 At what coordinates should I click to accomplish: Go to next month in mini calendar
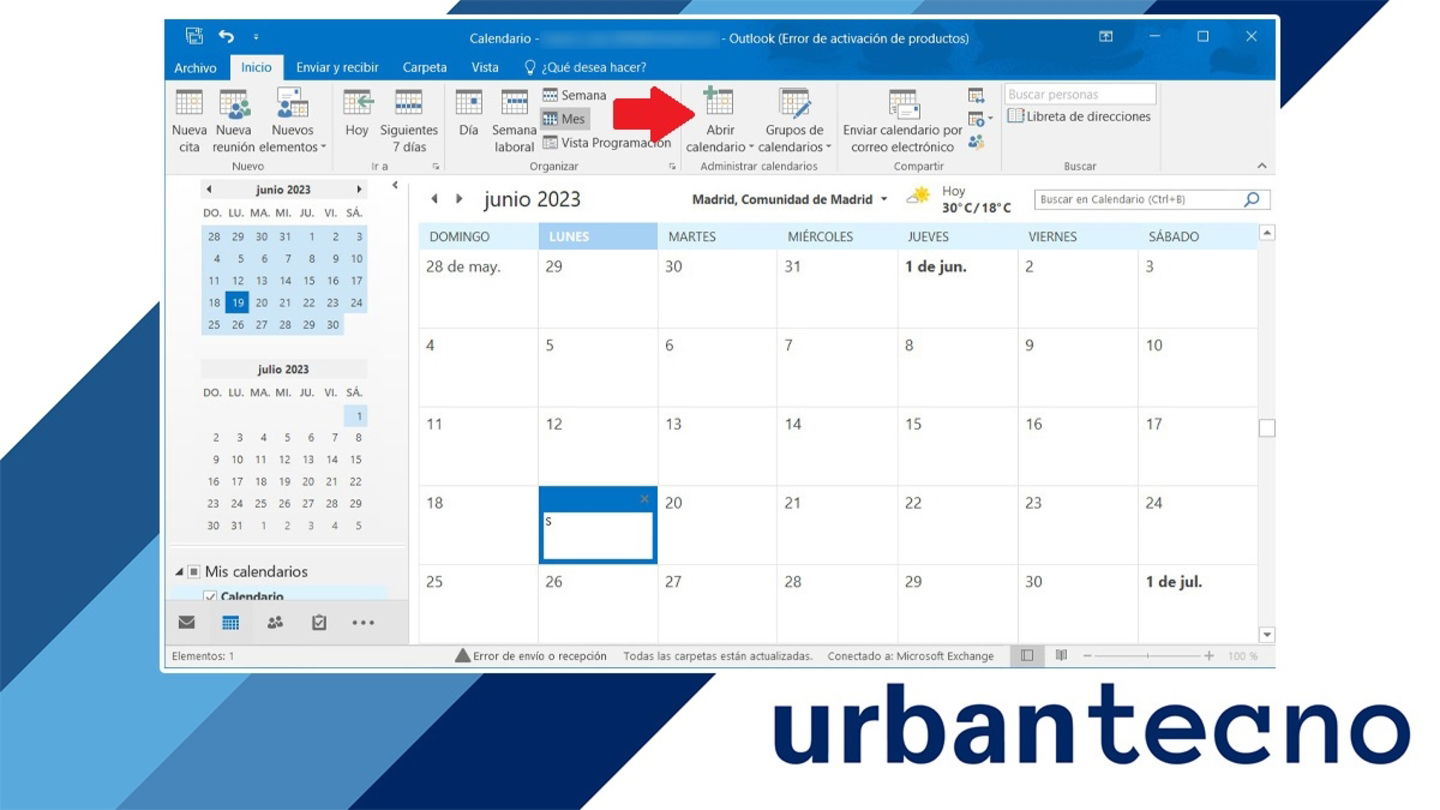tap(359, 189)
